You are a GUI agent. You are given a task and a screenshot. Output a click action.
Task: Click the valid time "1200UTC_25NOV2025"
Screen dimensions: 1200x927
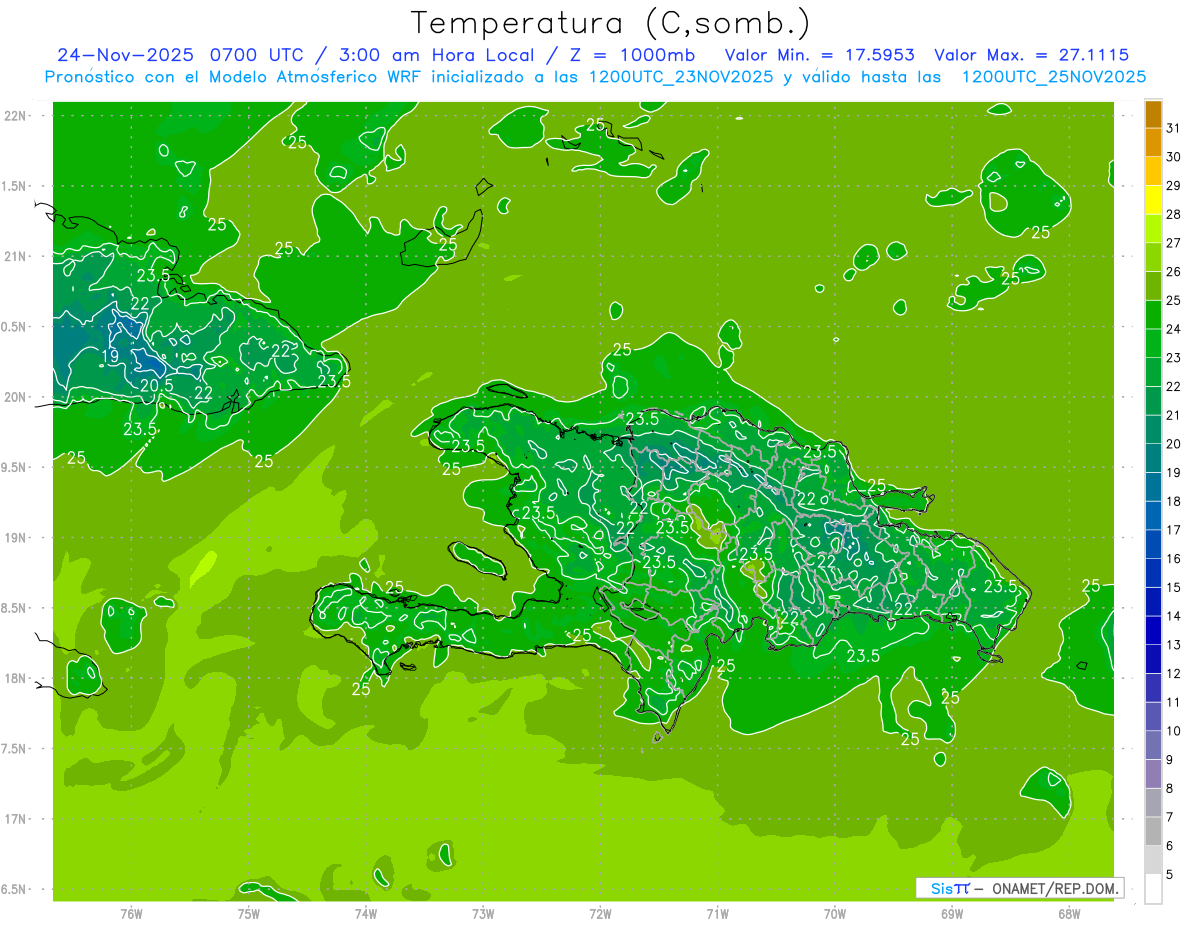point(1053,77)
